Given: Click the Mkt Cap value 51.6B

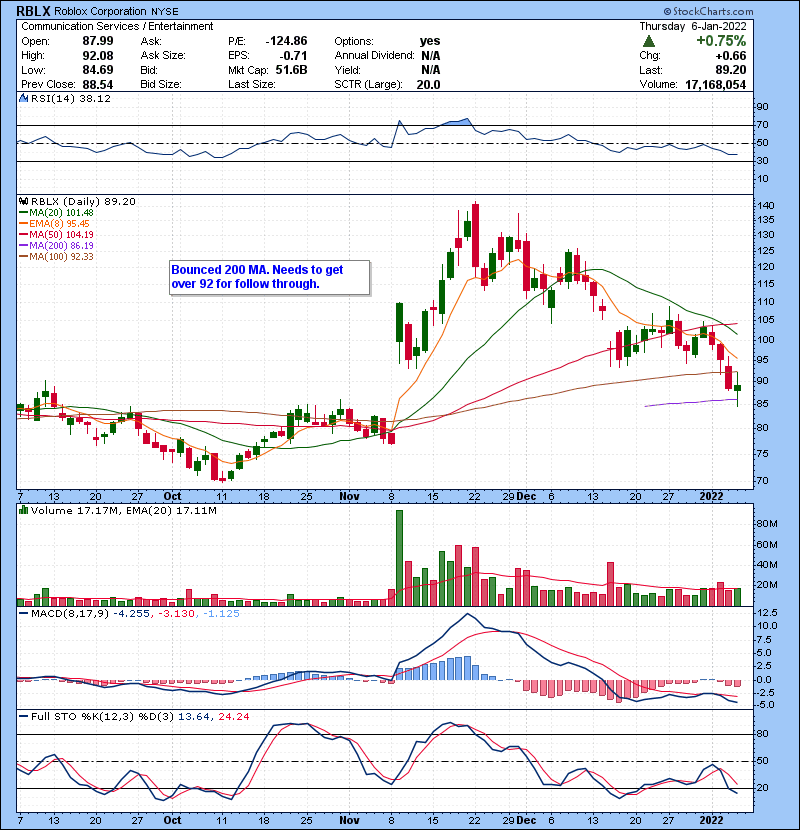Looking at the screenshot, I should point(291,70).
